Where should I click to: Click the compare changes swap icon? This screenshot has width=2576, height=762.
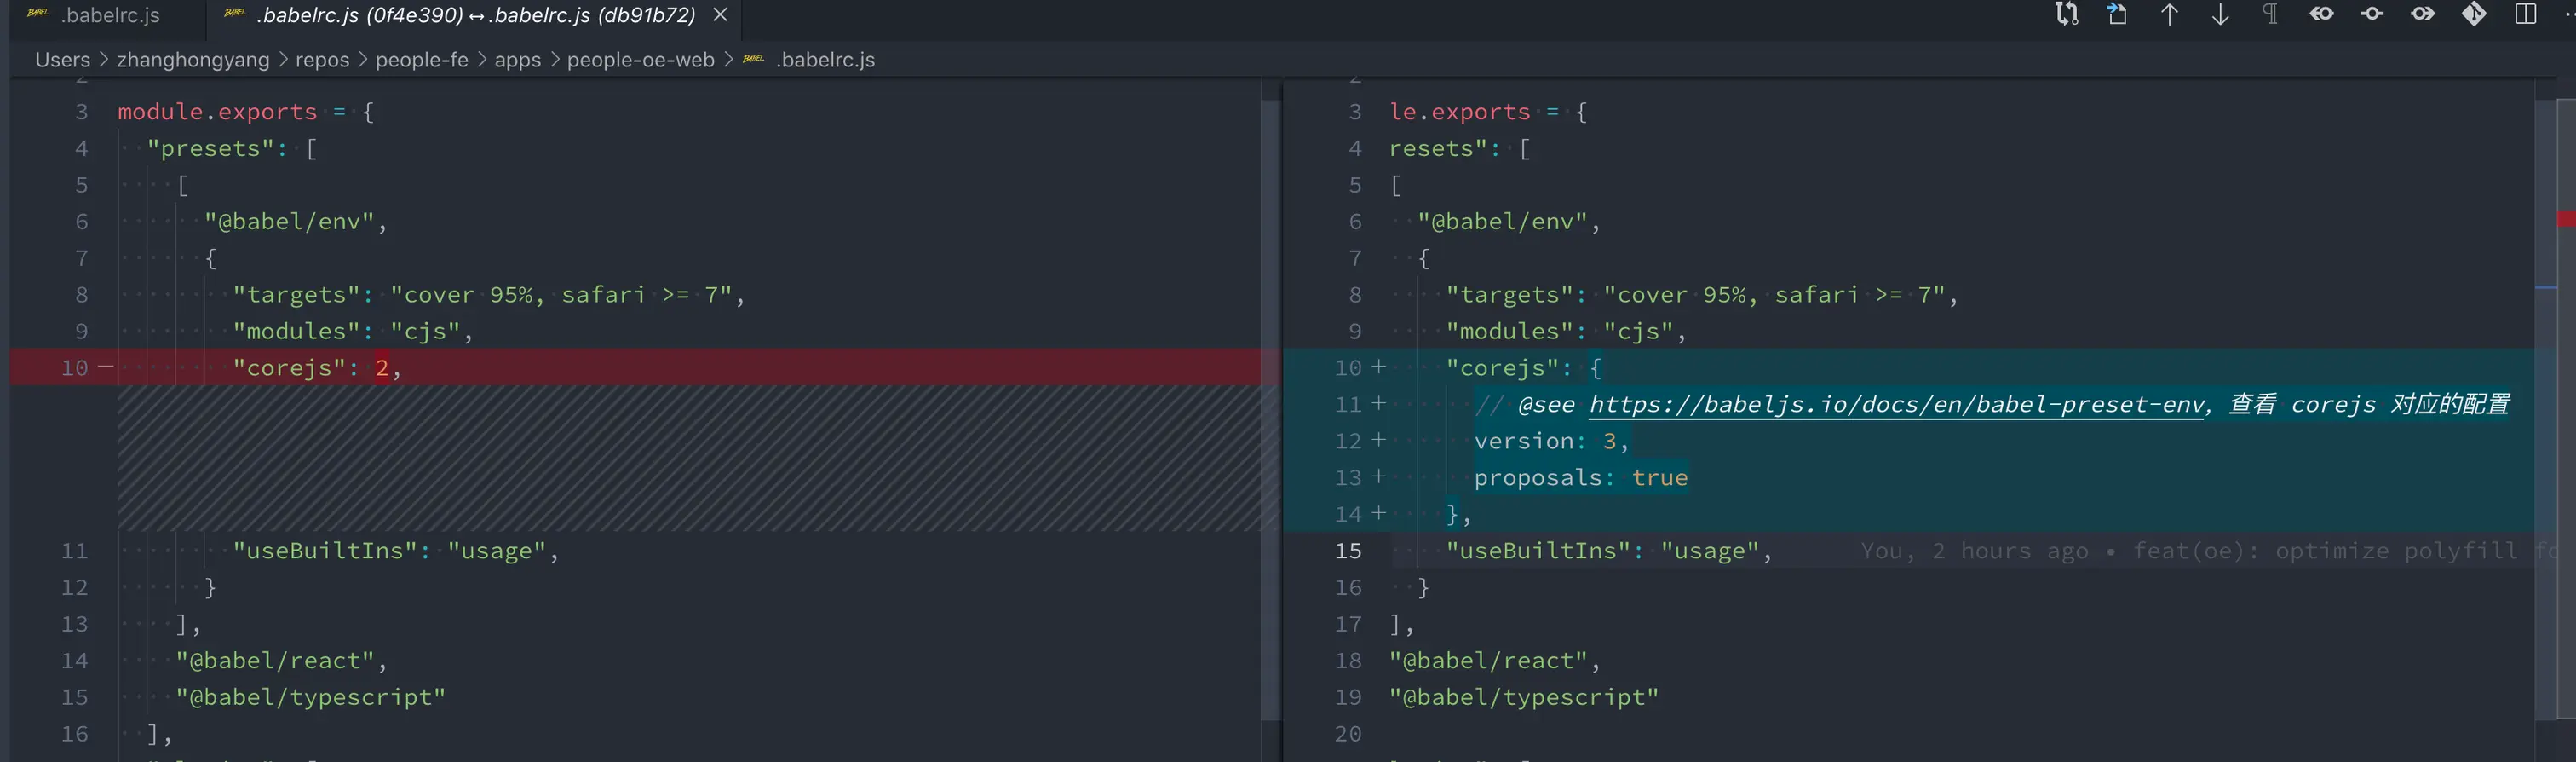(x=2066, y=14)
